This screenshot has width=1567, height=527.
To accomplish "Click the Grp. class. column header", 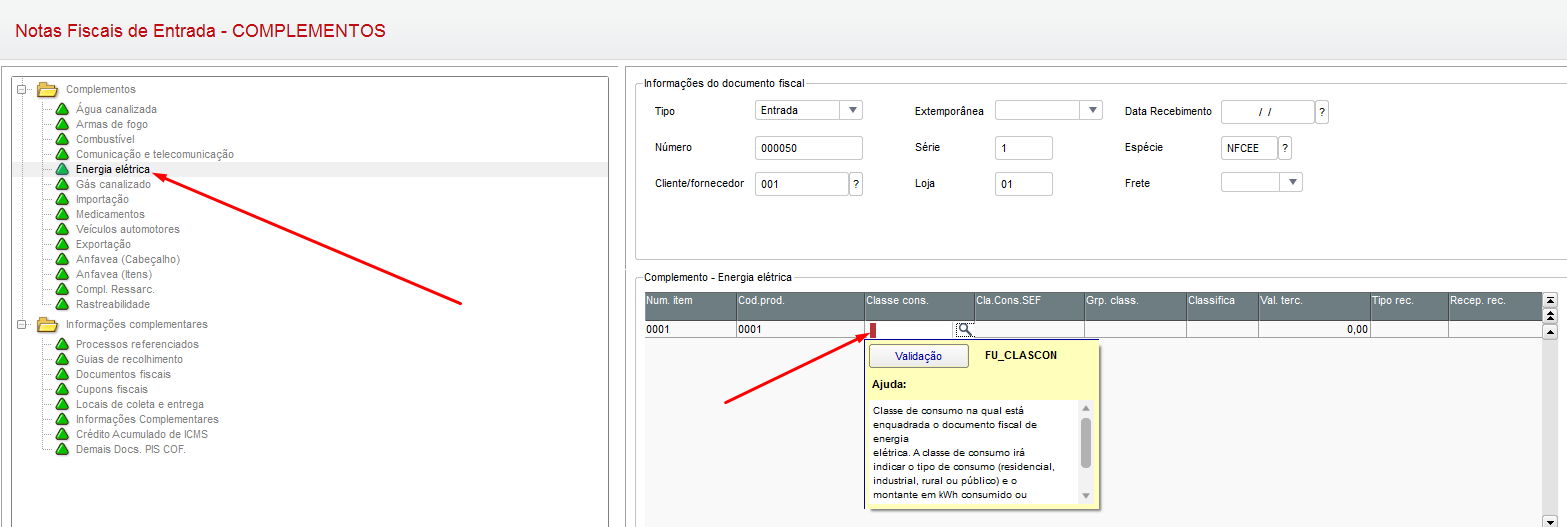I will pos(1135,306).
